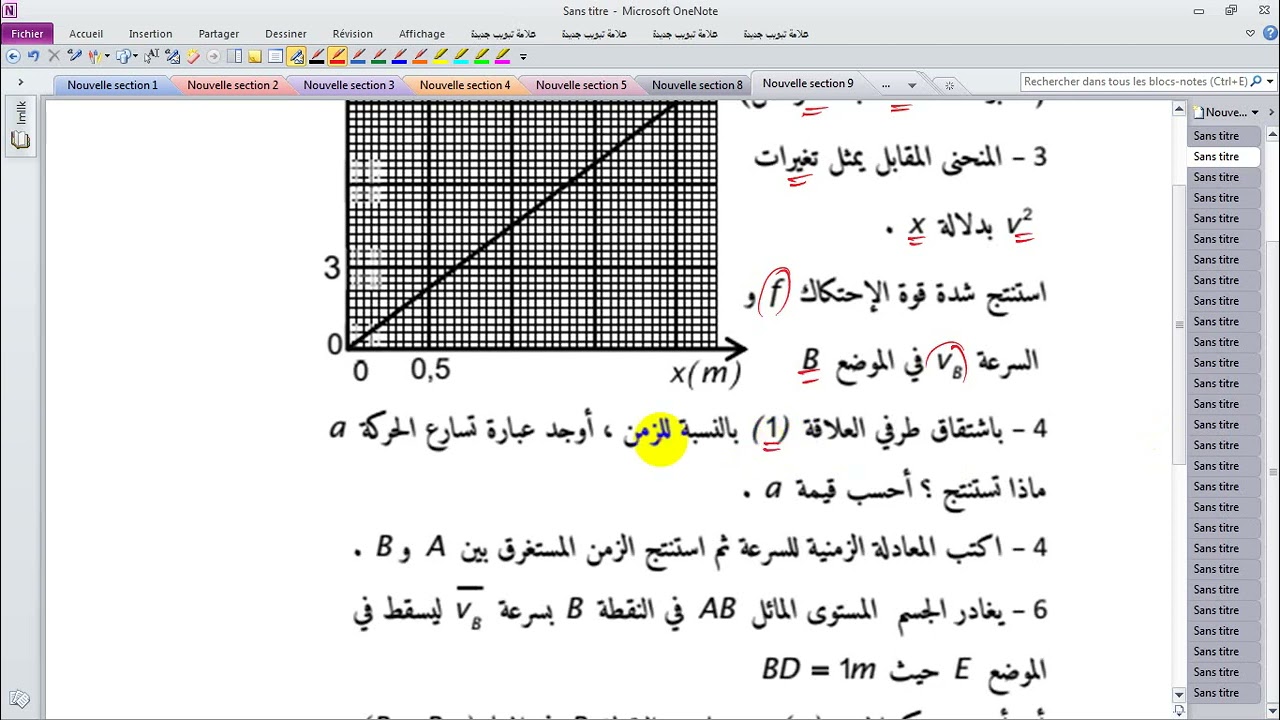1280x720 pixels.
Task: Pick the light blue pen
Action: pyautogui.click(x=358, y=57)
